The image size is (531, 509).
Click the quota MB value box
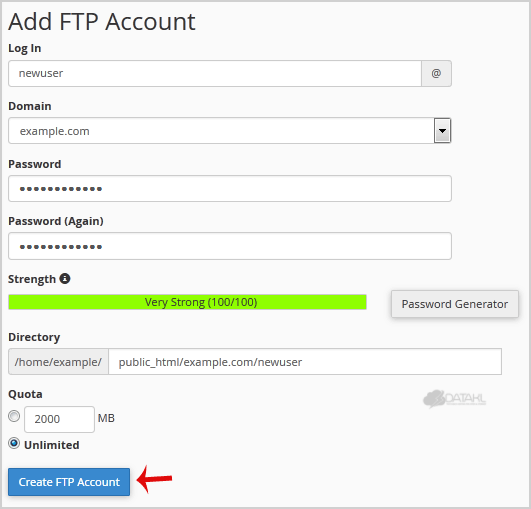pos(59,419)
